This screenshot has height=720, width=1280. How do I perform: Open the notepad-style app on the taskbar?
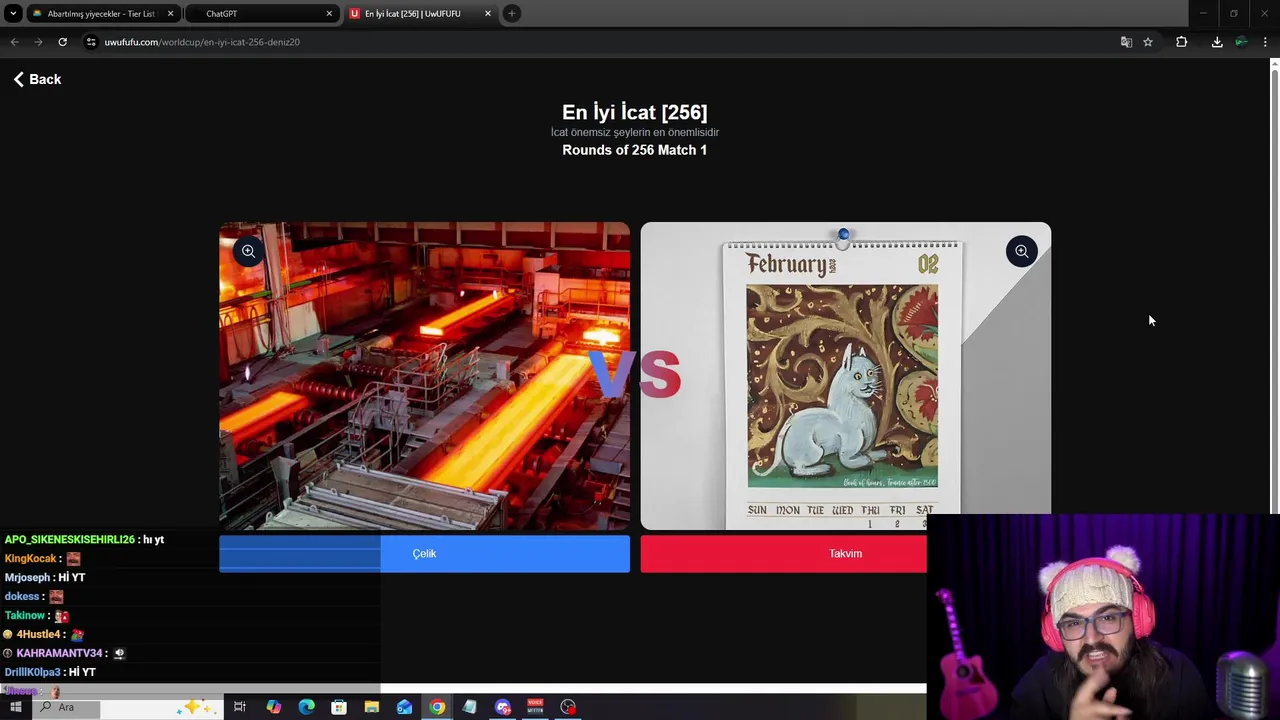(470, 707)
